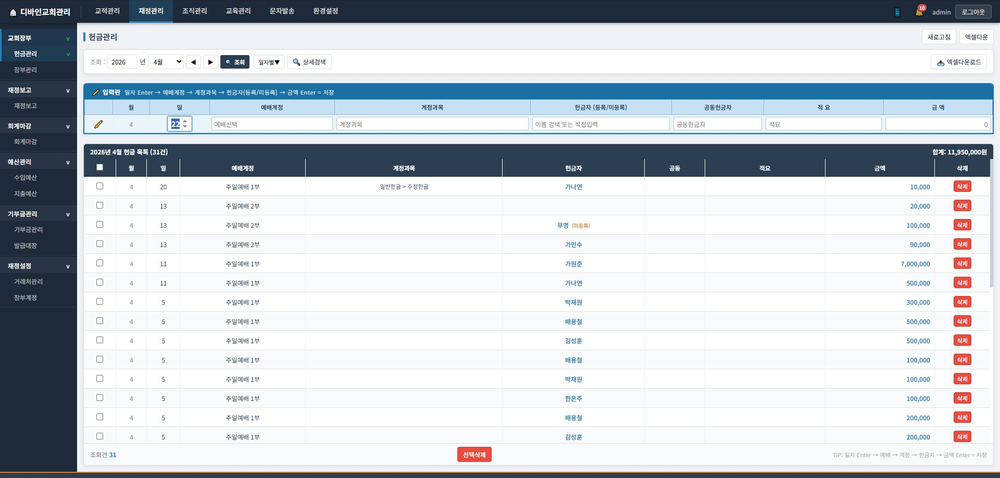Click the red 선택삭제 button
The image size is (1000, 478).
coord(474,454)
